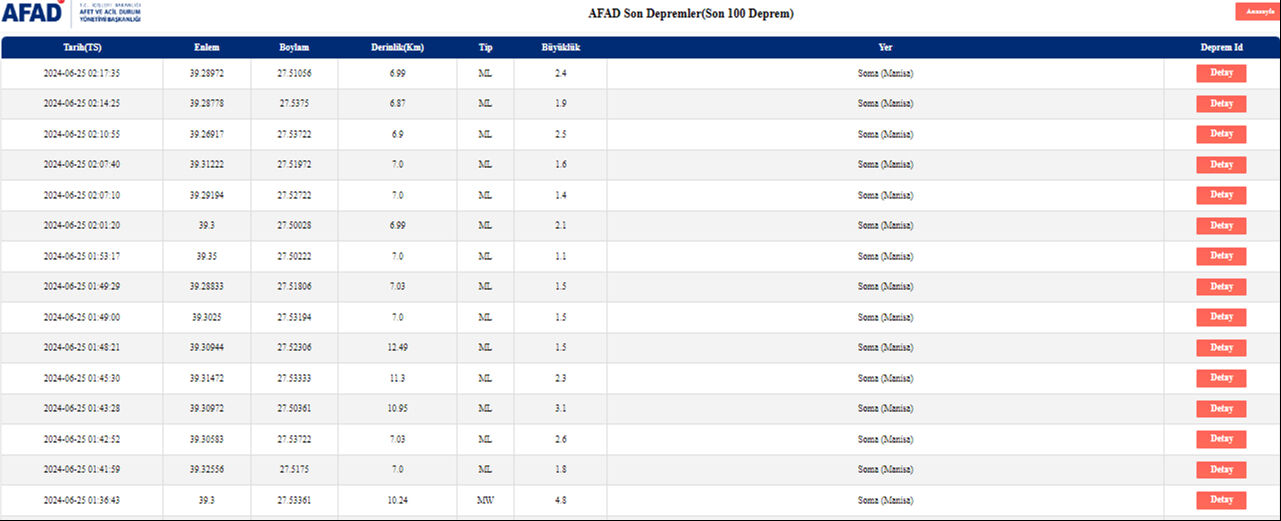
Task: Click the Deprem Id column header
Action: coord(1221,47)
